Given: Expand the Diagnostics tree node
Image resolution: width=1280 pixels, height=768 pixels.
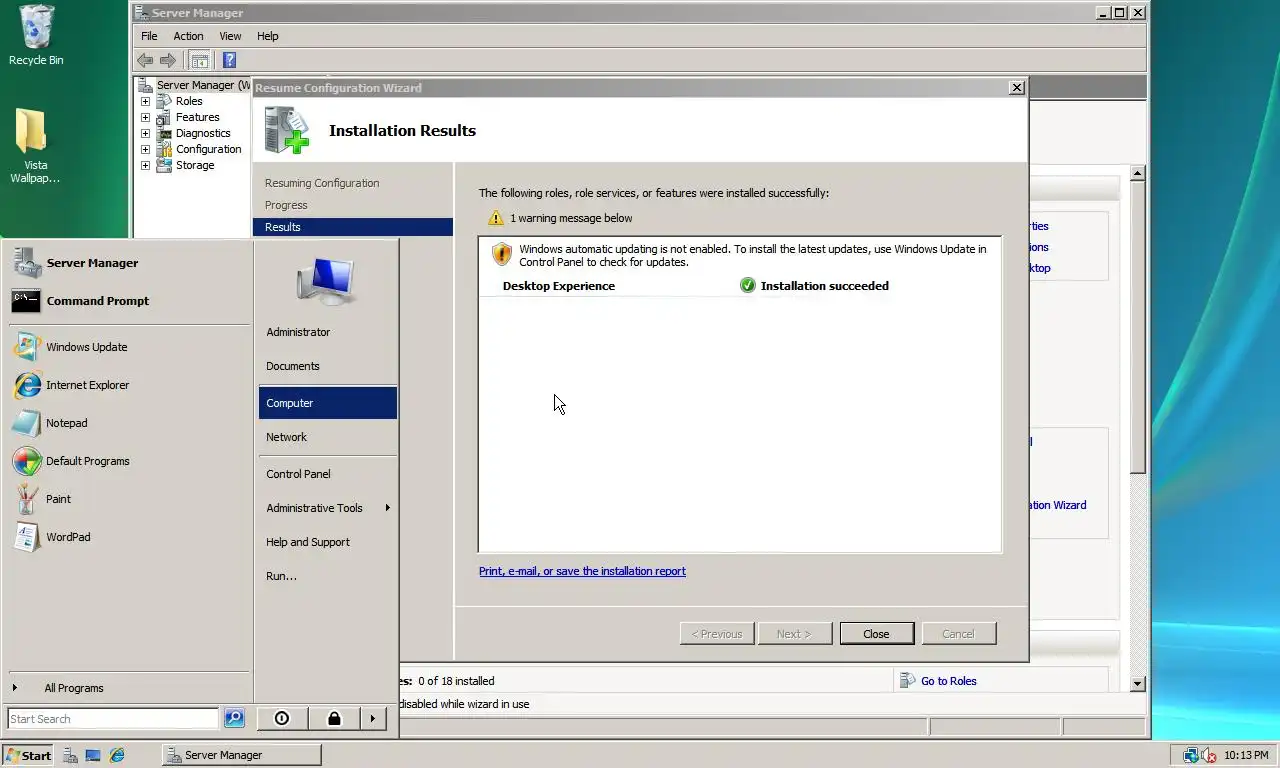Looking at the screenshot, I should (x=145, y=133).
